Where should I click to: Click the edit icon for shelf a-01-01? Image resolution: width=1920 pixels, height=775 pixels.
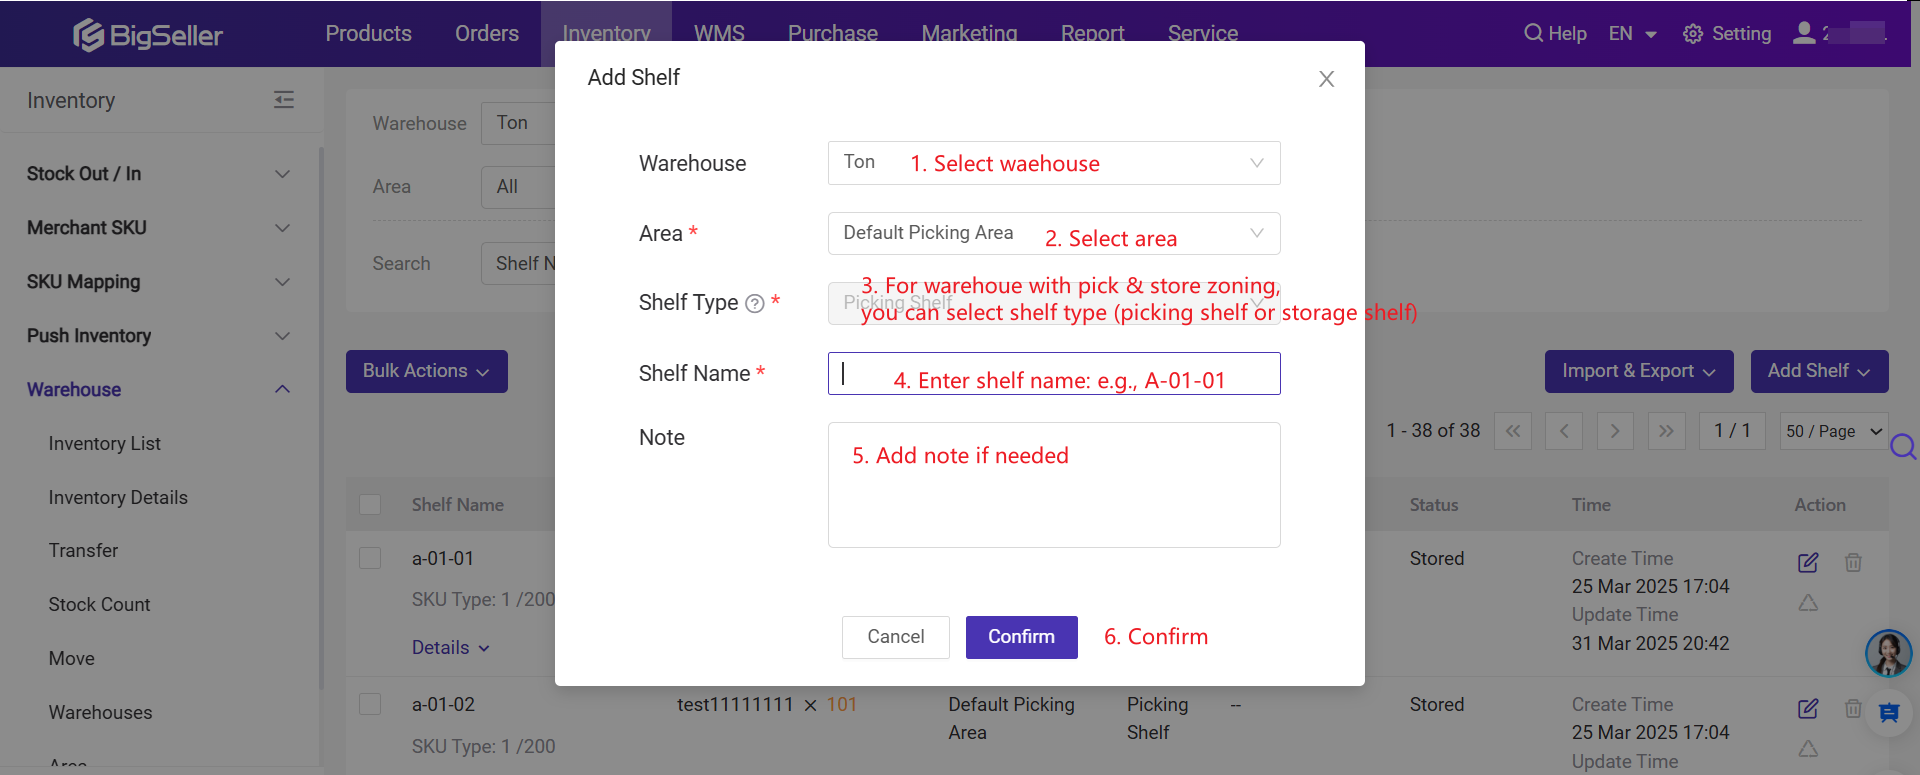(x=1808, y=562)
